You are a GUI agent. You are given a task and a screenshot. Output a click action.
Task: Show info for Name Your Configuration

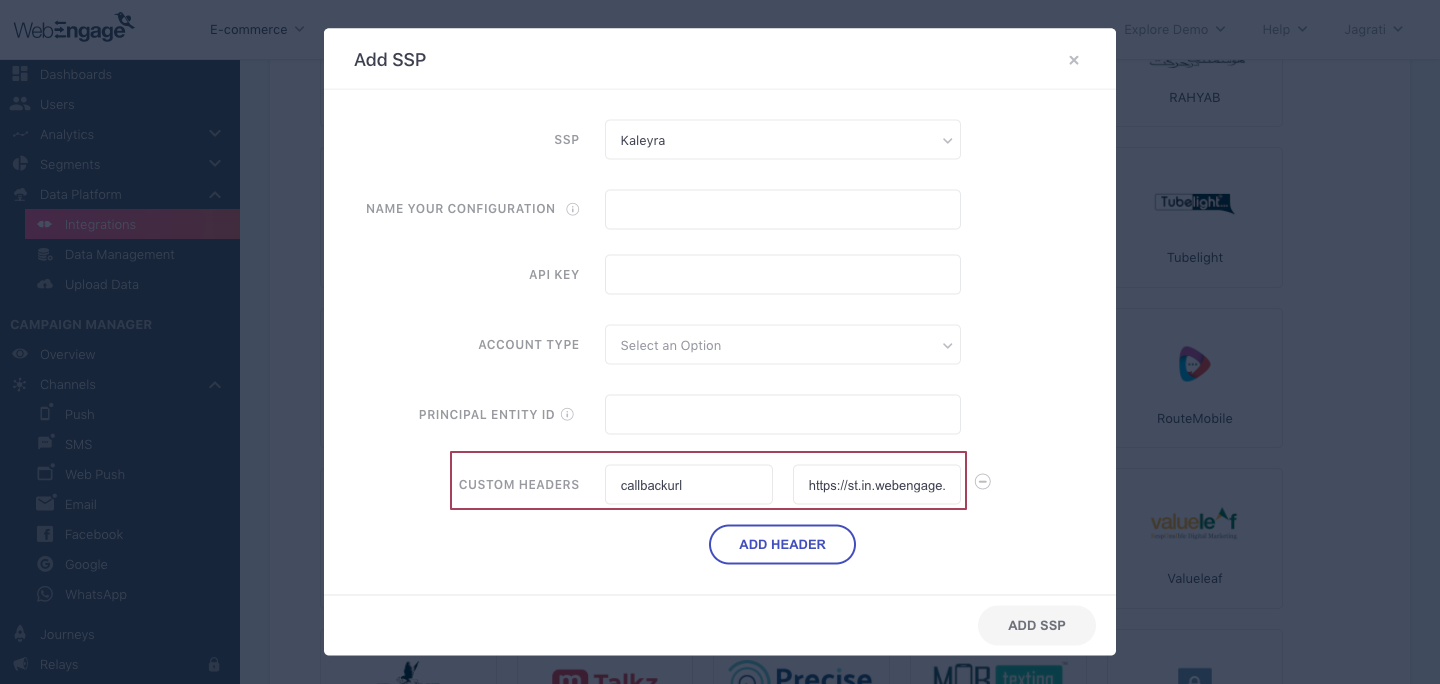coord(573,209)
